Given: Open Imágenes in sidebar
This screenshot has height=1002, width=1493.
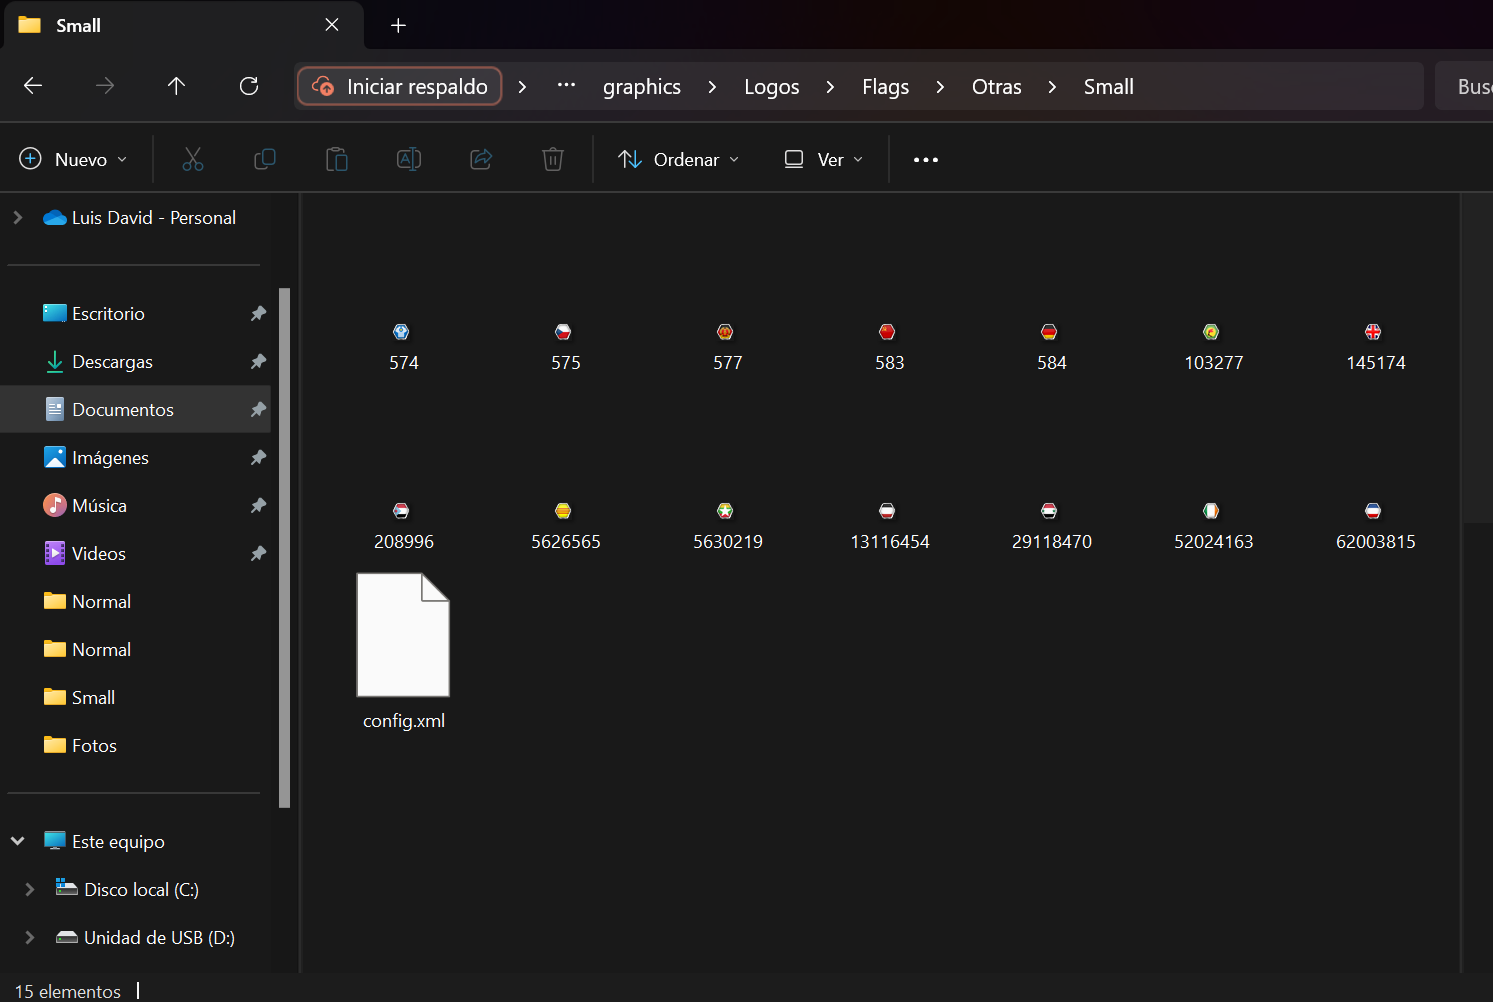Looking at the screenshot, I should pos(137,457).
